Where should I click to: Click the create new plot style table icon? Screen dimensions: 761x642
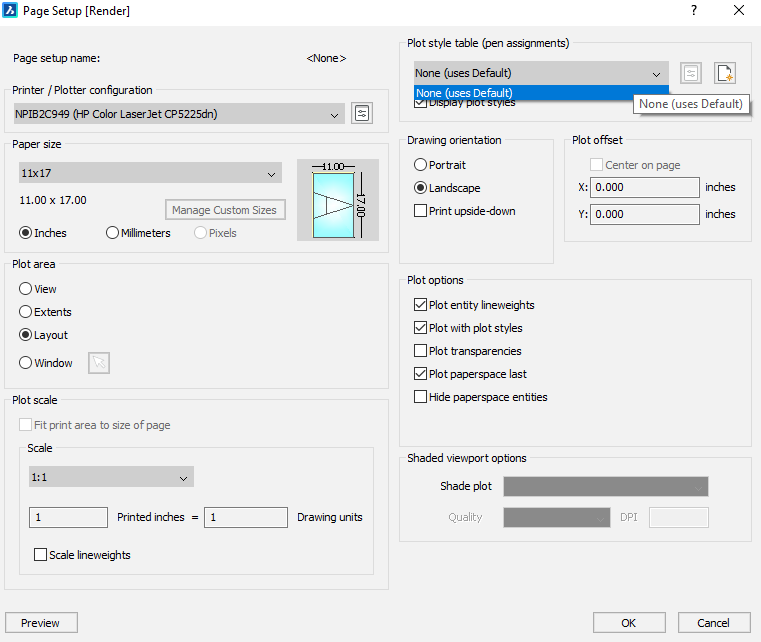[x=725, y=73]
